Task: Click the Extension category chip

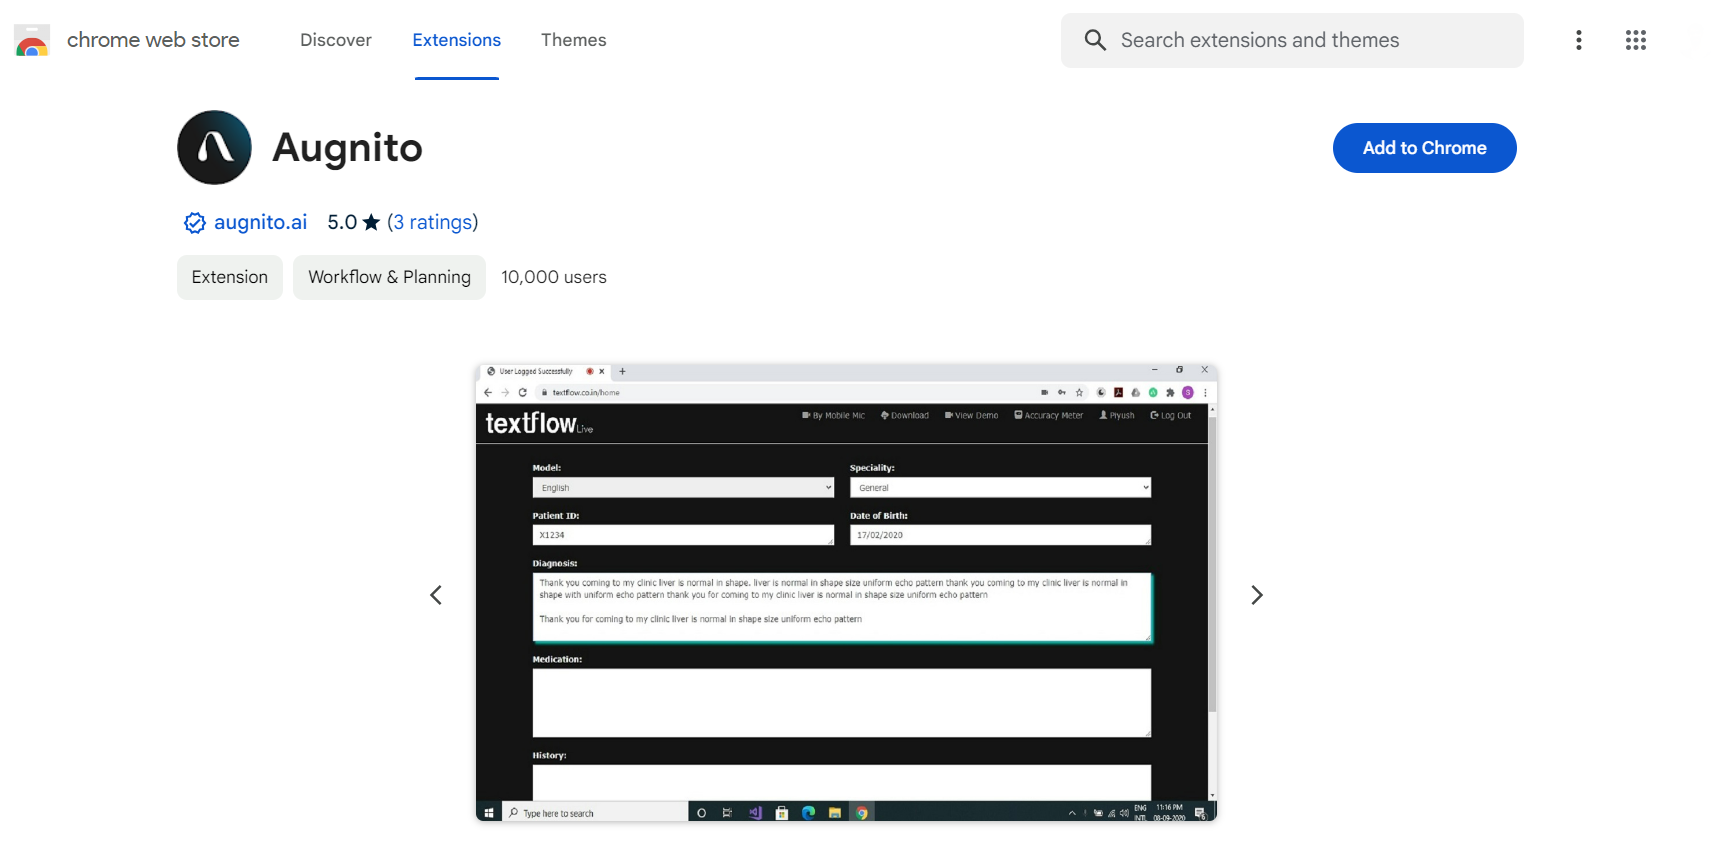Action: click(x=230, y=277)
